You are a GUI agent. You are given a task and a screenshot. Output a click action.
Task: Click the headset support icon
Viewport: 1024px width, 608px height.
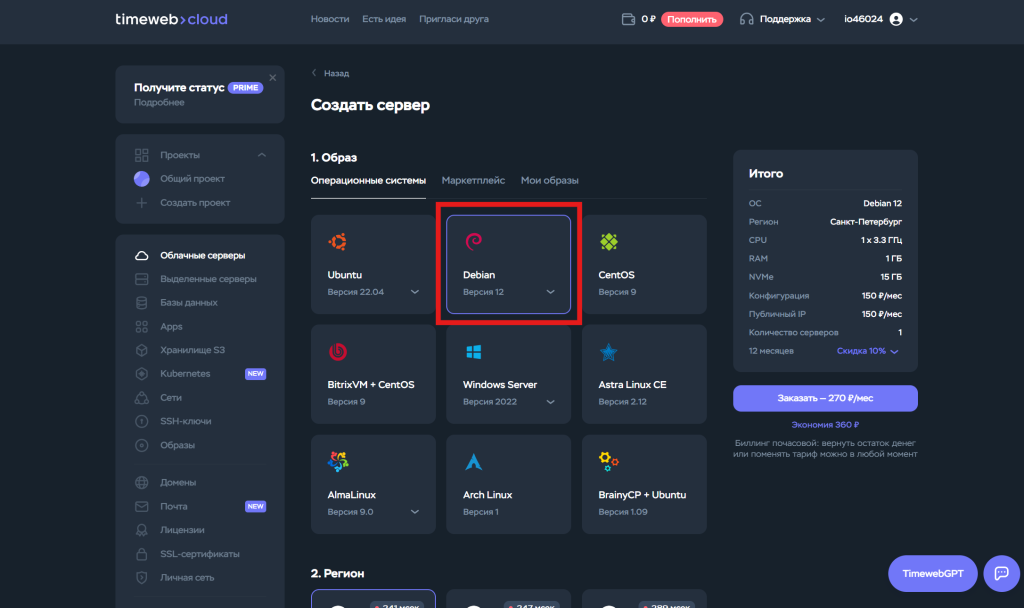pos(746,19)
